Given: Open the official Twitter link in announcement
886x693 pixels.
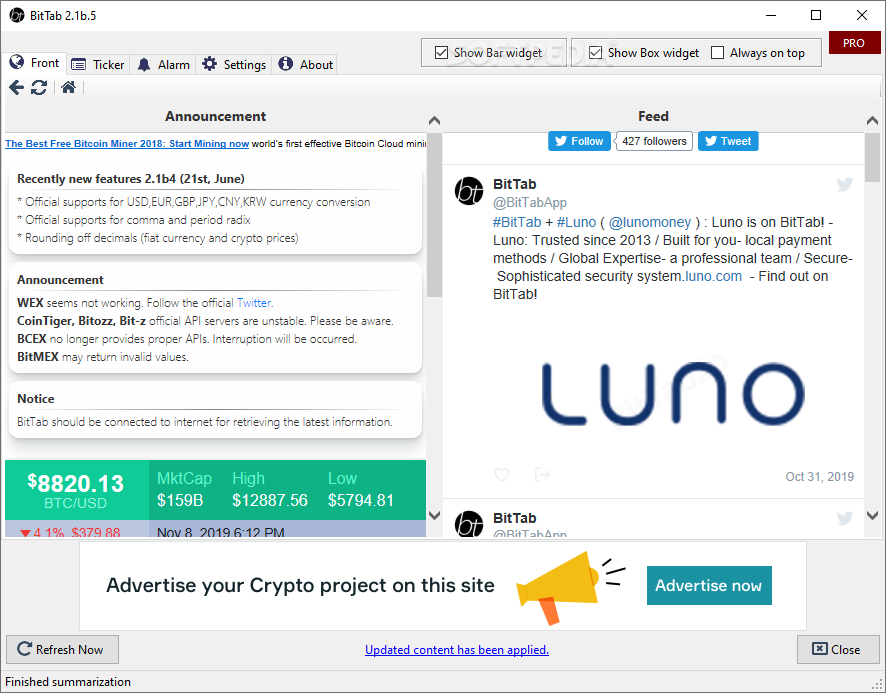Looking at the screenshot, I should 254,303.
